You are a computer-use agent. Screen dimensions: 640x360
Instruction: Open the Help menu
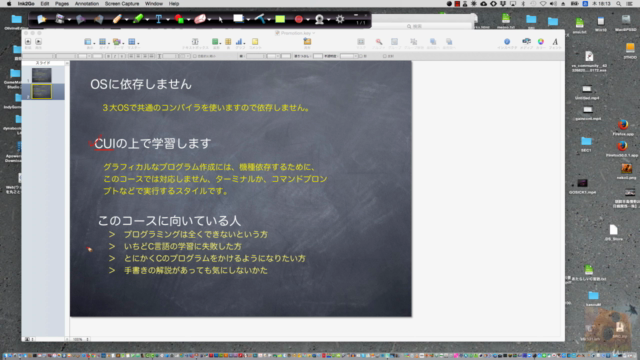(x=174, y=4)
